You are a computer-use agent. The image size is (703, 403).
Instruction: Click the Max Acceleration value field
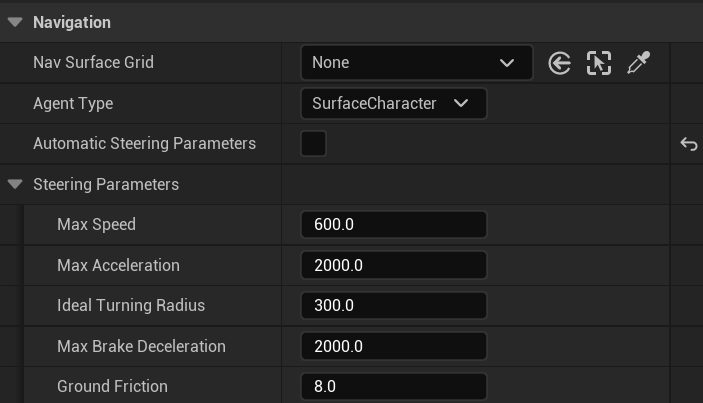pos(393,266)
